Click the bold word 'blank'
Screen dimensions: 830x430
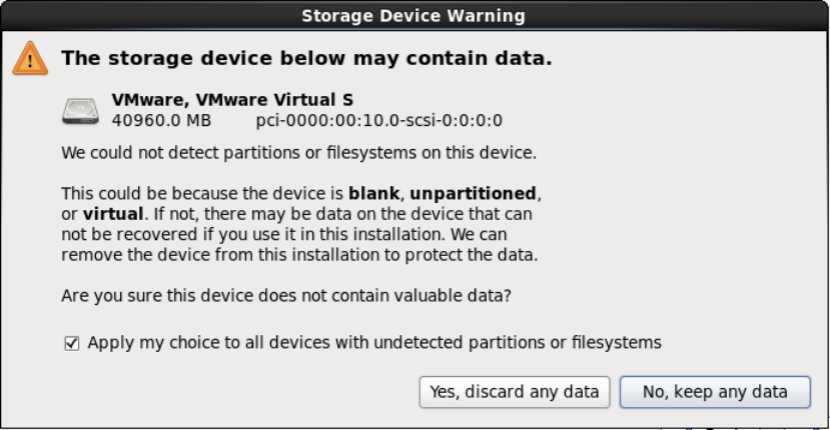pos(374,193)
